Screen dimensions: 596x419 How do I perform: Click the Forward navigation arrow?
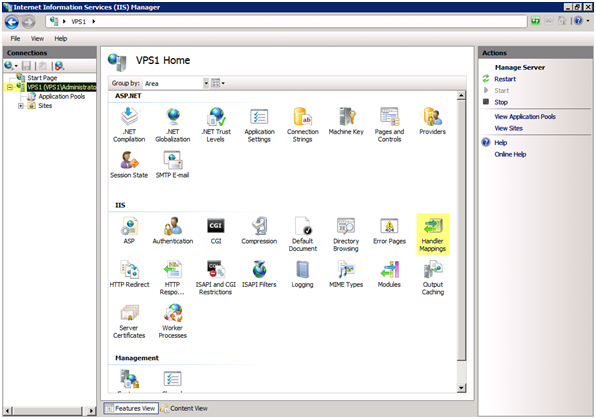pos(28,22)
